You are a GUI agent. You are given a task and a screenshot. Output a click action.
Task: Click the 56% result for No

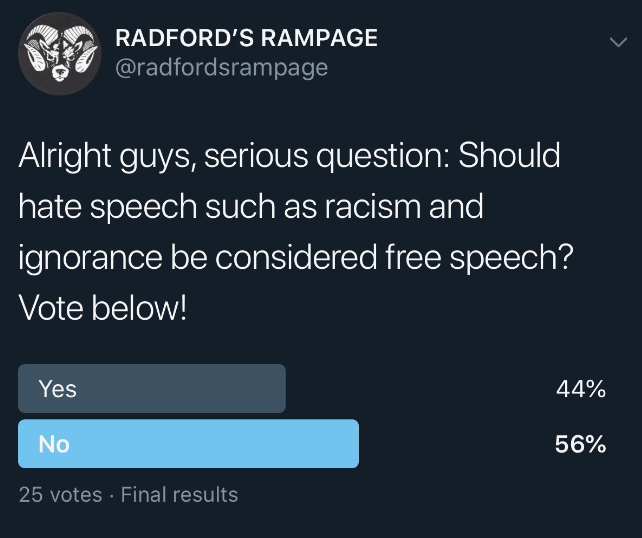click(x=581, y=444)
